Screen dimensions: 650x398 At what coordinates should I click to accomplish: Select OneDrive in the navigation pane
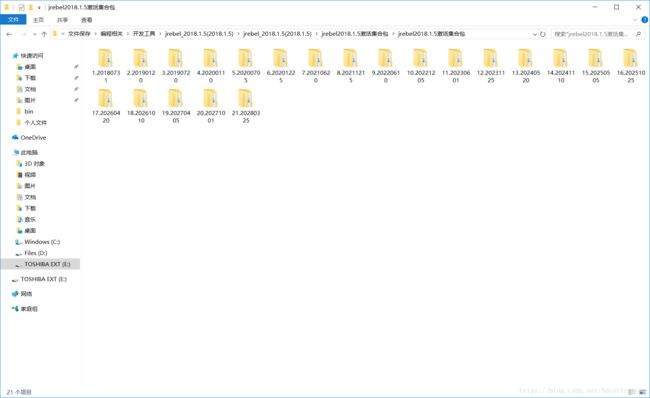[x=33, y=138]
